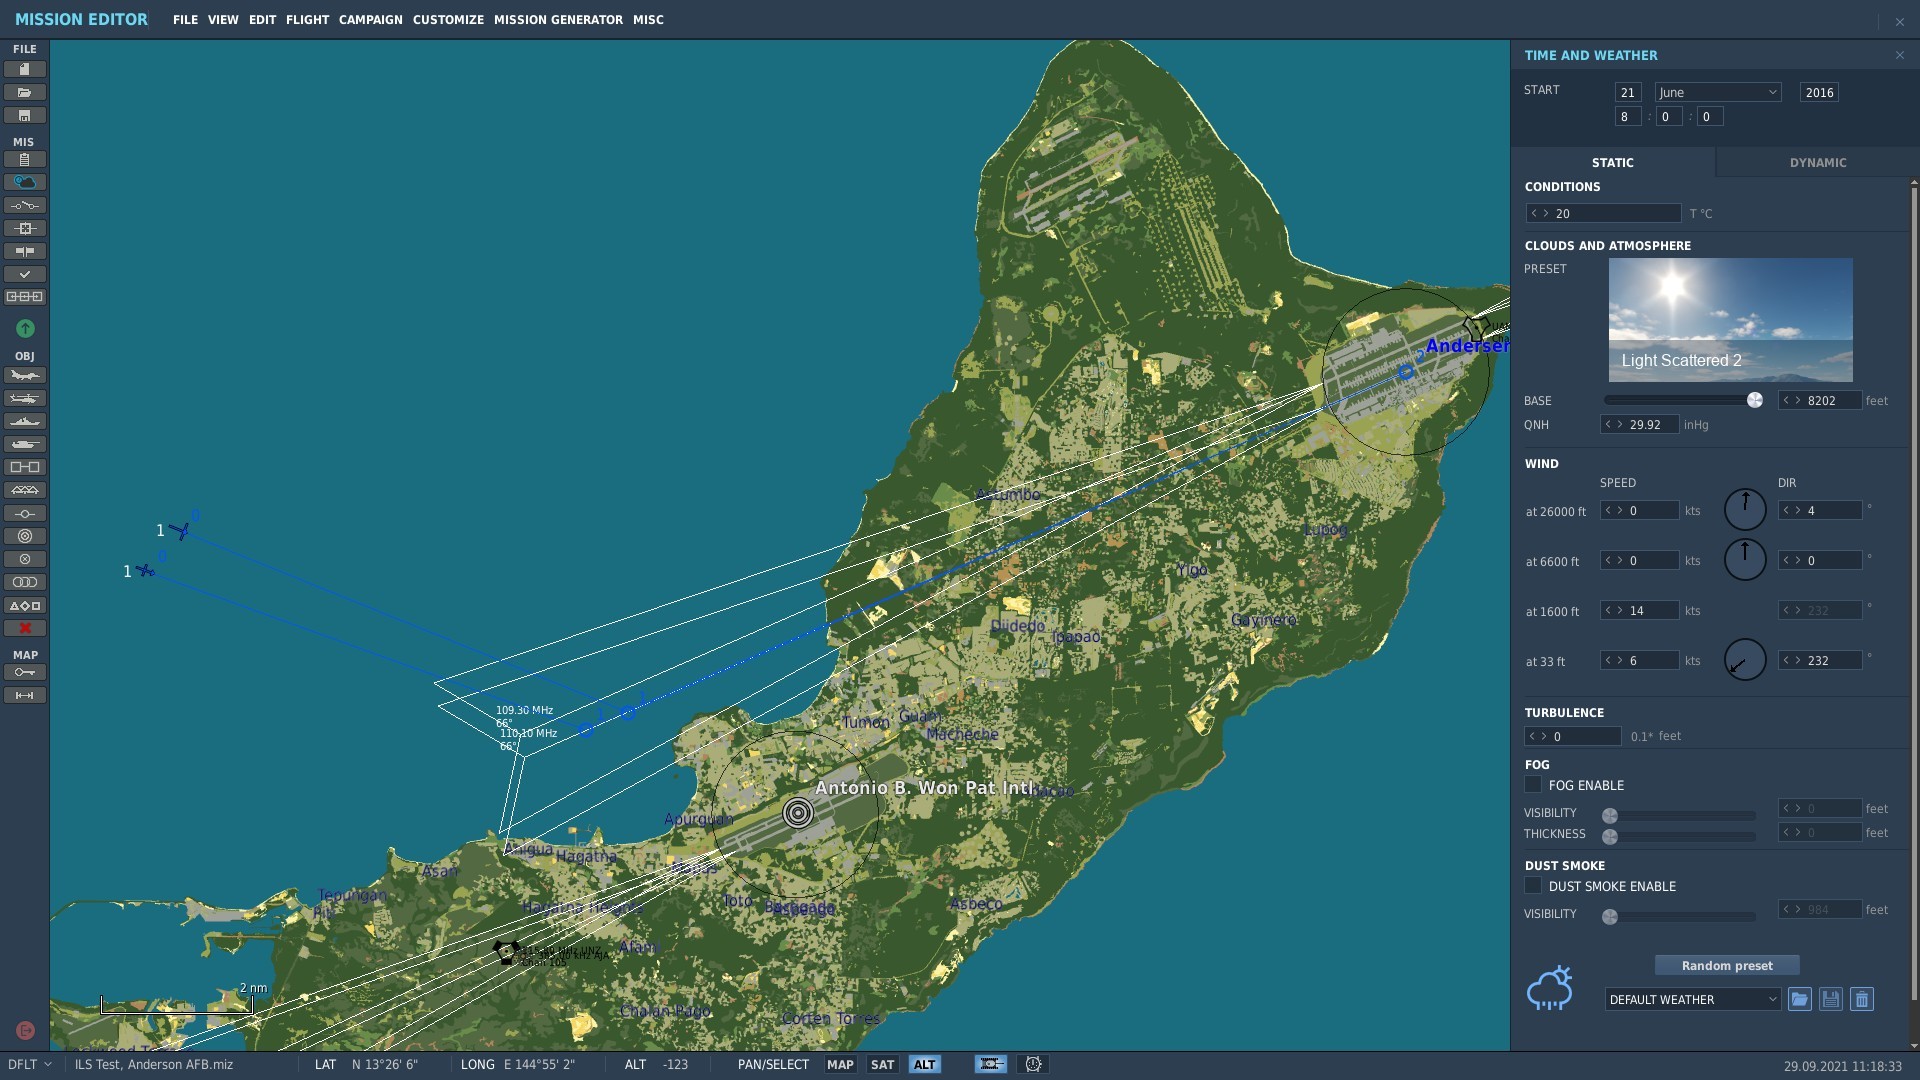The height and width of the screenshot is (1080, 1920).
Task: Click the wind direction dial at 33 ft
Action: click(x=1745, y=659)
